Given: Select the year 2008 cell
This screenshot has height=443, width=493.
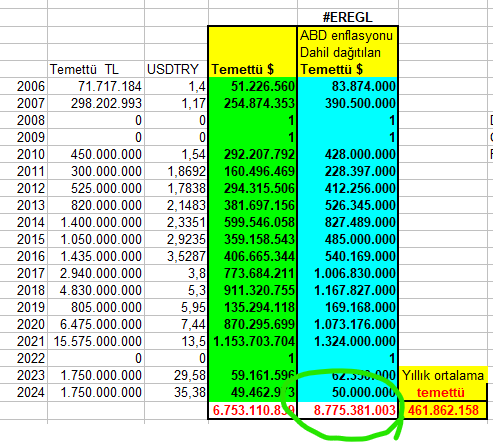Looking at the screenshot, I should 24,120.
